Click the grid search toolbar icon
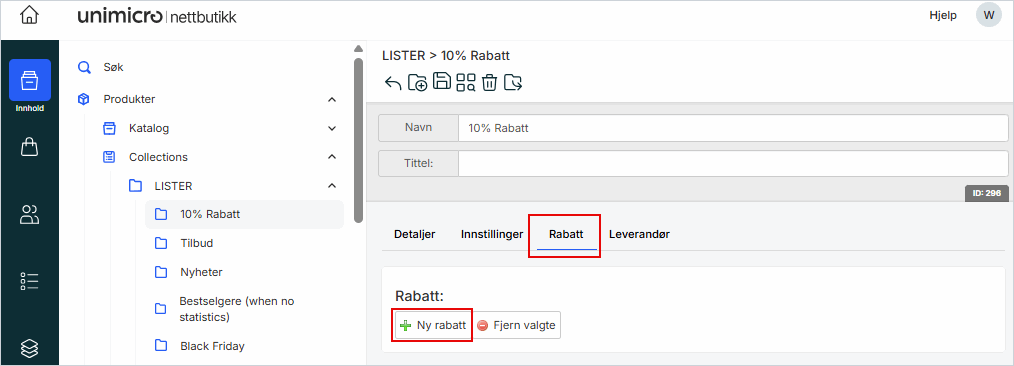 click(466, 82)
